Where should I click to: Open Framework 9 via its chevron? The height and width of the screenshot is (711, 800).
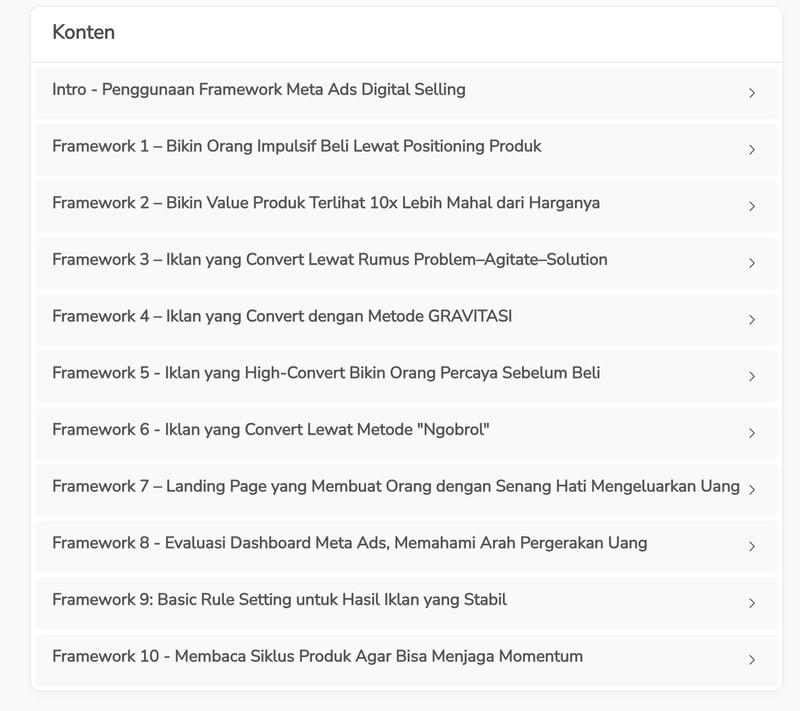pos(752,603)
